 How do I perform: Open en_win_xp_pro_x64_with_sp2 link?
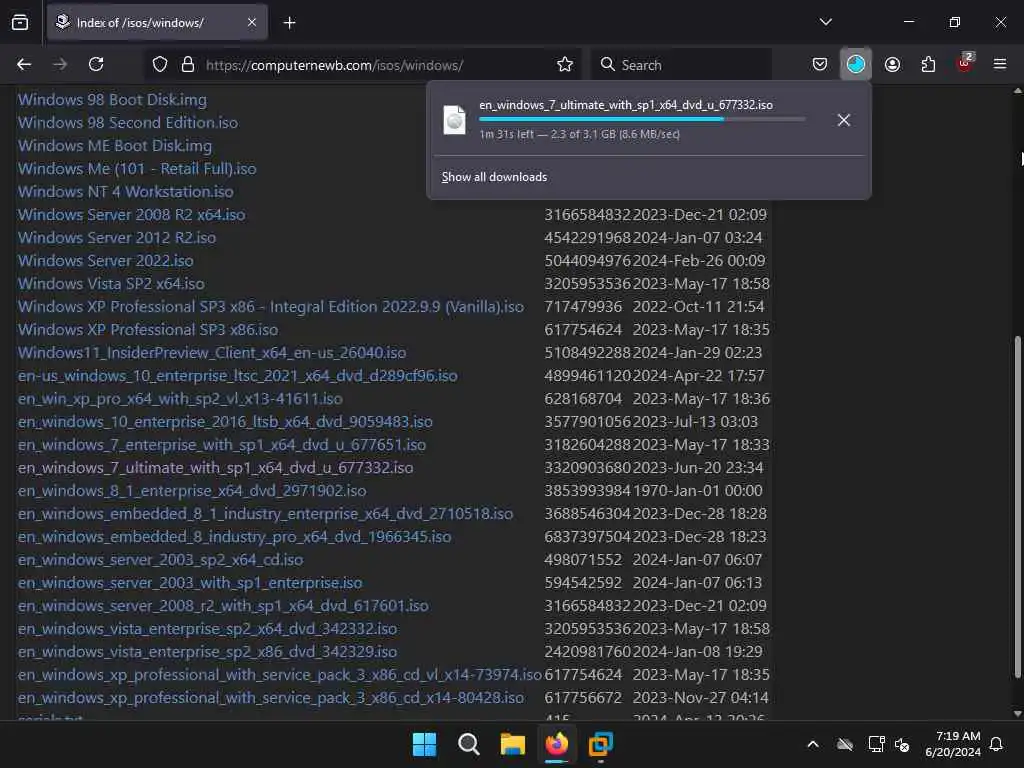click(180, 398)
